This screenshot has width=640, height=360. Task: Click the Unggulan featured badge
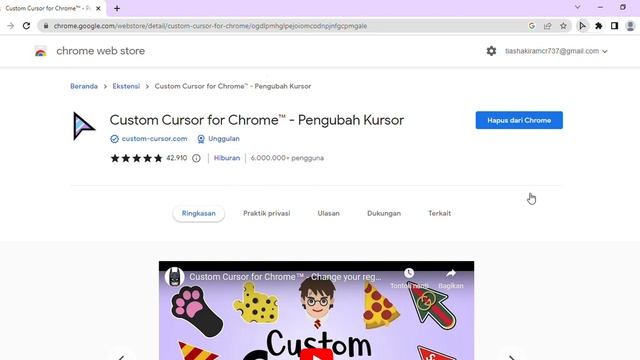click(218, 139)
